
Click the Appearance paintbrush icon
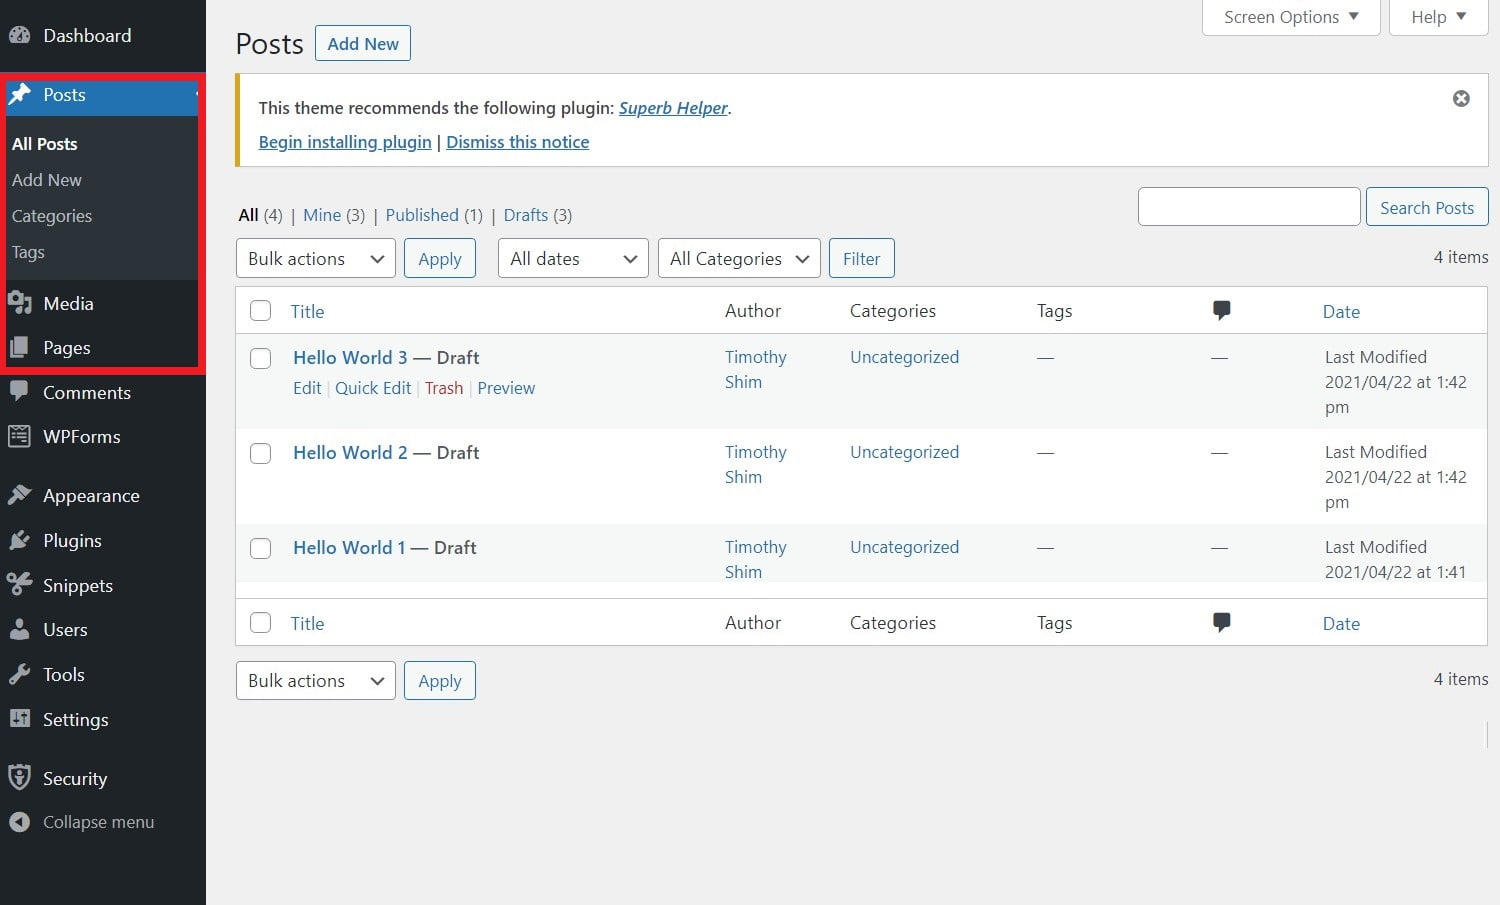coord(20,495)
